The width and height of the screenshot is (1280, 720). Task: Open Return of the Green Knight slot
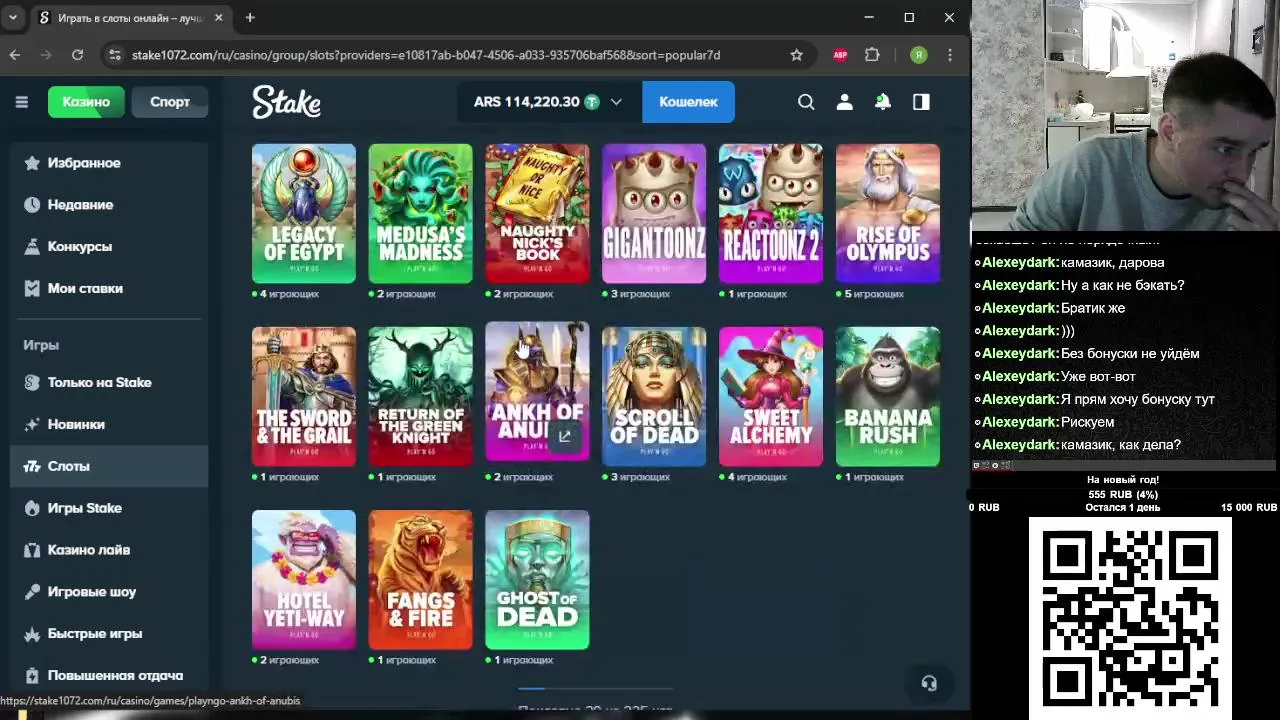[x=421, y=396]
